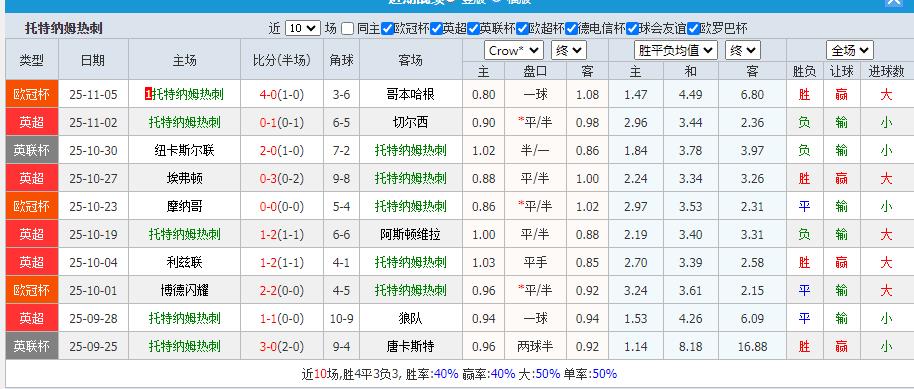Click the 比分(半场) column header
The image size is (914, 389).
click(282, 60)
